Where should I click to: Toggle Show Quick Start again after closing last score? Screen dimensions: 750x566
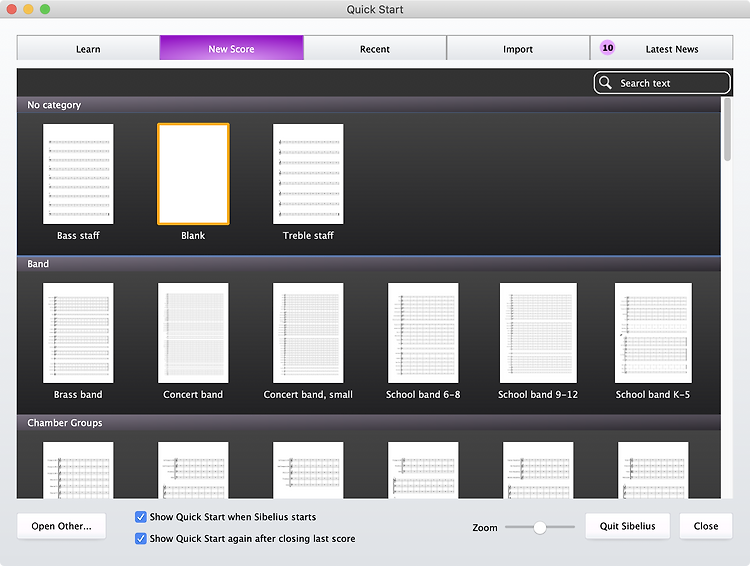click(x=141, y=539)
